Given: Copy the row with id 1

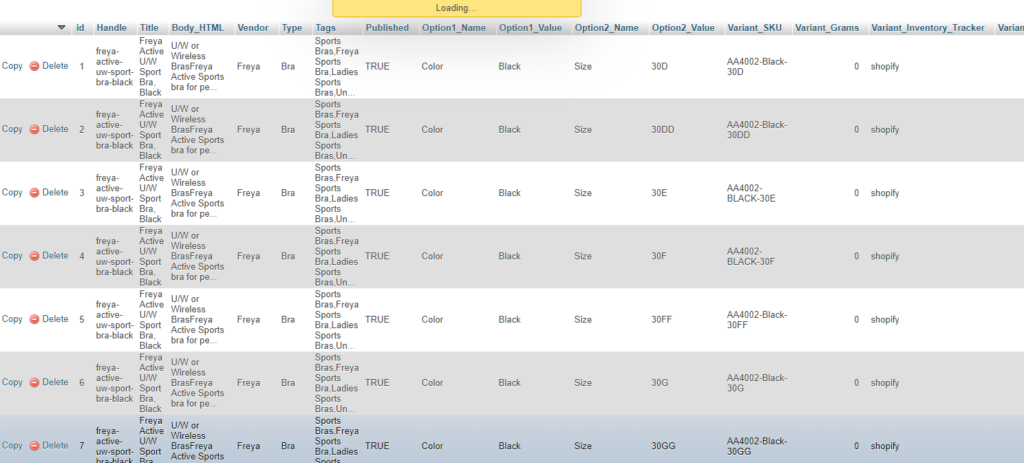Looking at the screenshot, I should pyautogui.click(x=12, y=66).
